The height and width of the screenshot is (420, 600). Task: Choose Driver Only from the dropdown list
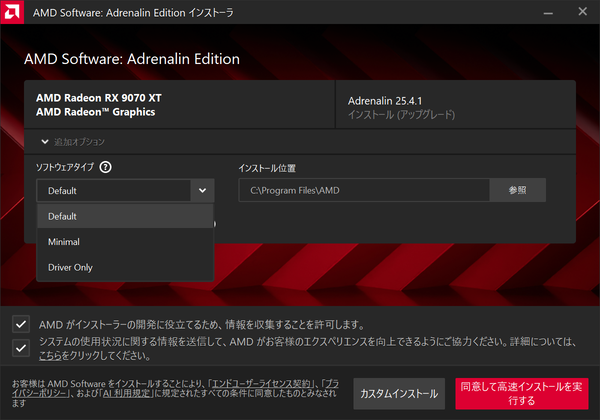tap(125, 267)
